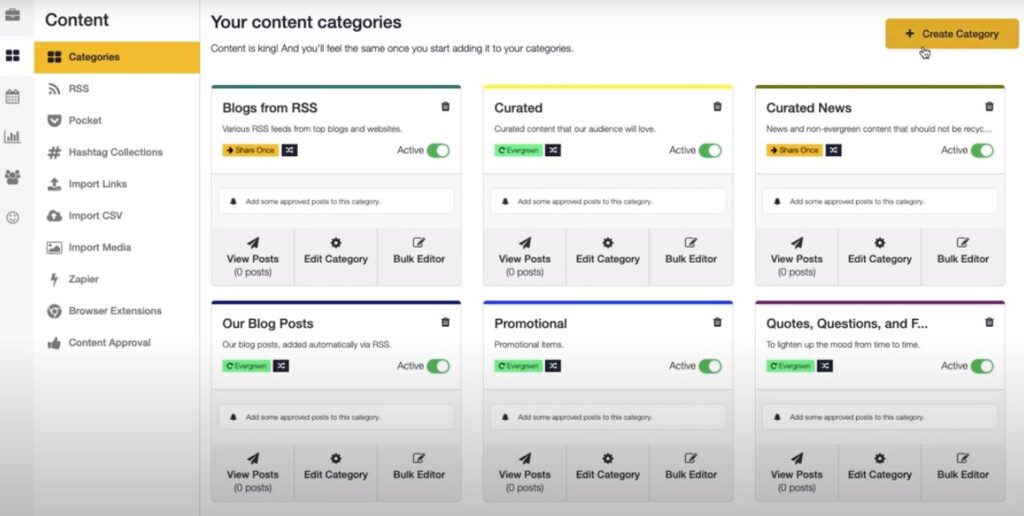Delete the Blogs from RSS category

click(x=445, y=107)
